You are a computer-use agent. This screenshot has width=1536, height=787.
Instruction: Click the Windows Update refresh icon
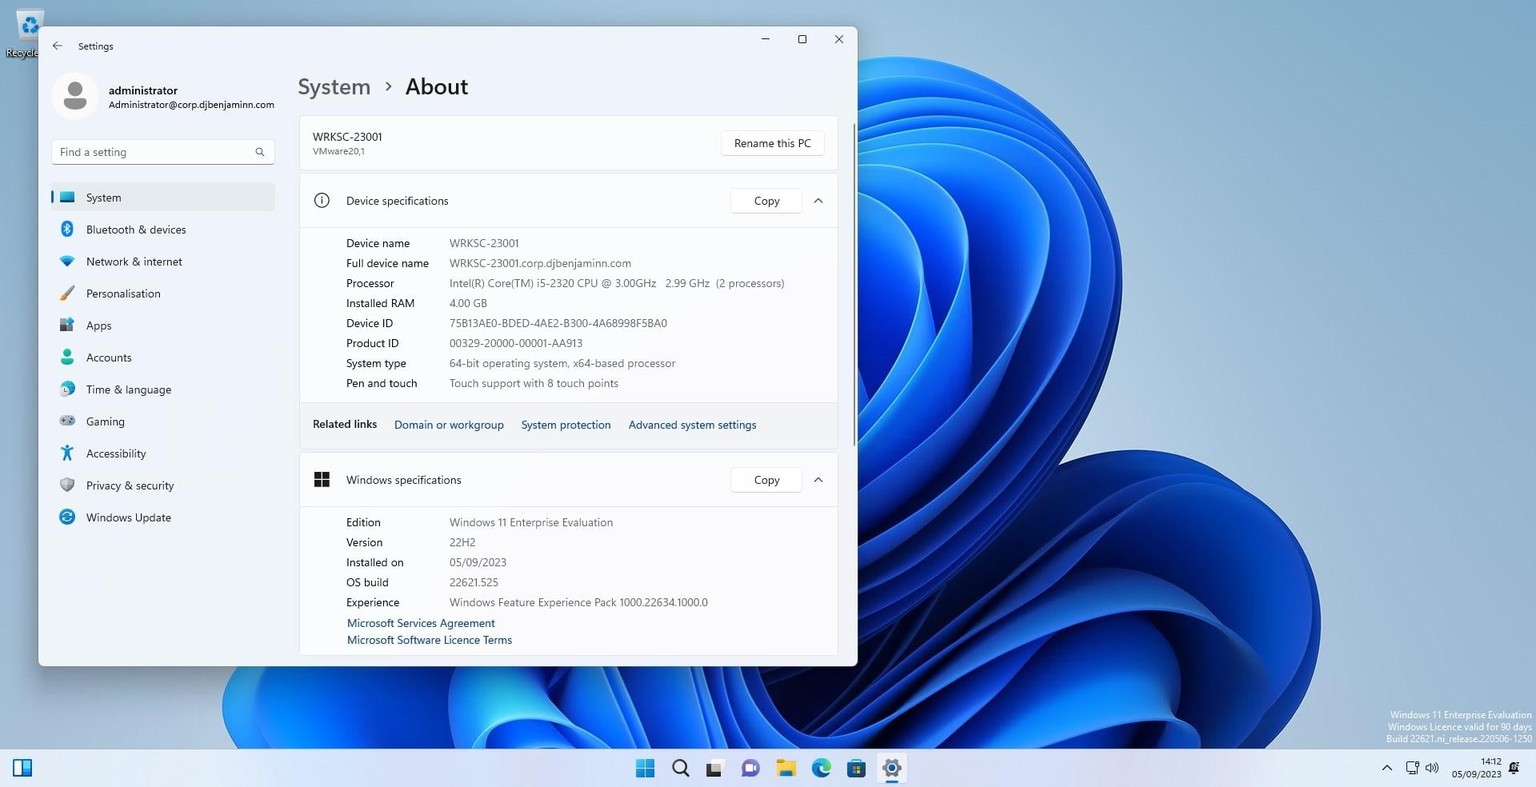[67, 517]
